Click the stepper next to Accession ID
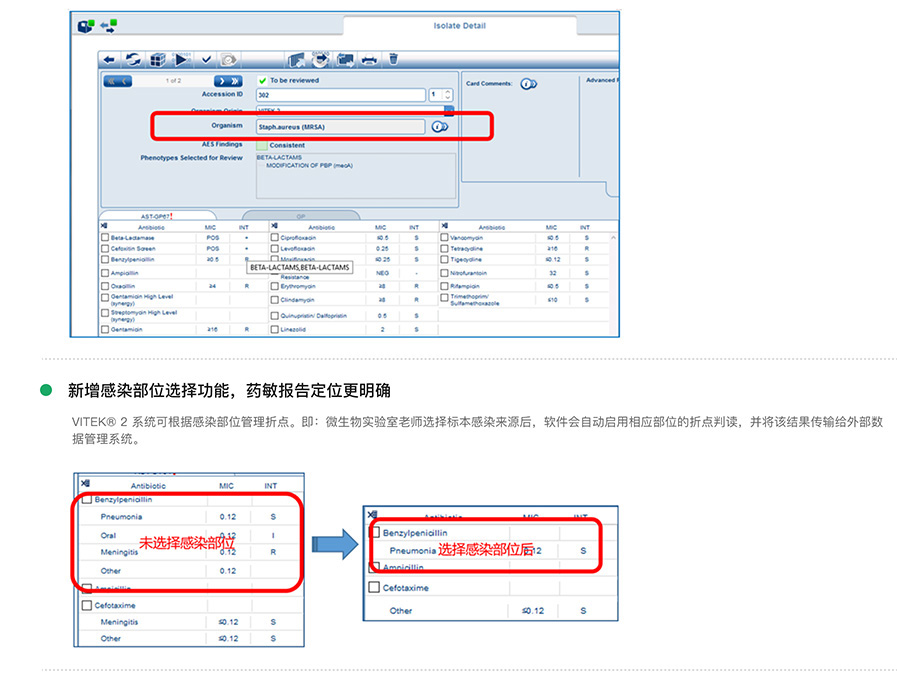This screenshot has height=684, width=897. pyautogui.click(x=447, y=95)
